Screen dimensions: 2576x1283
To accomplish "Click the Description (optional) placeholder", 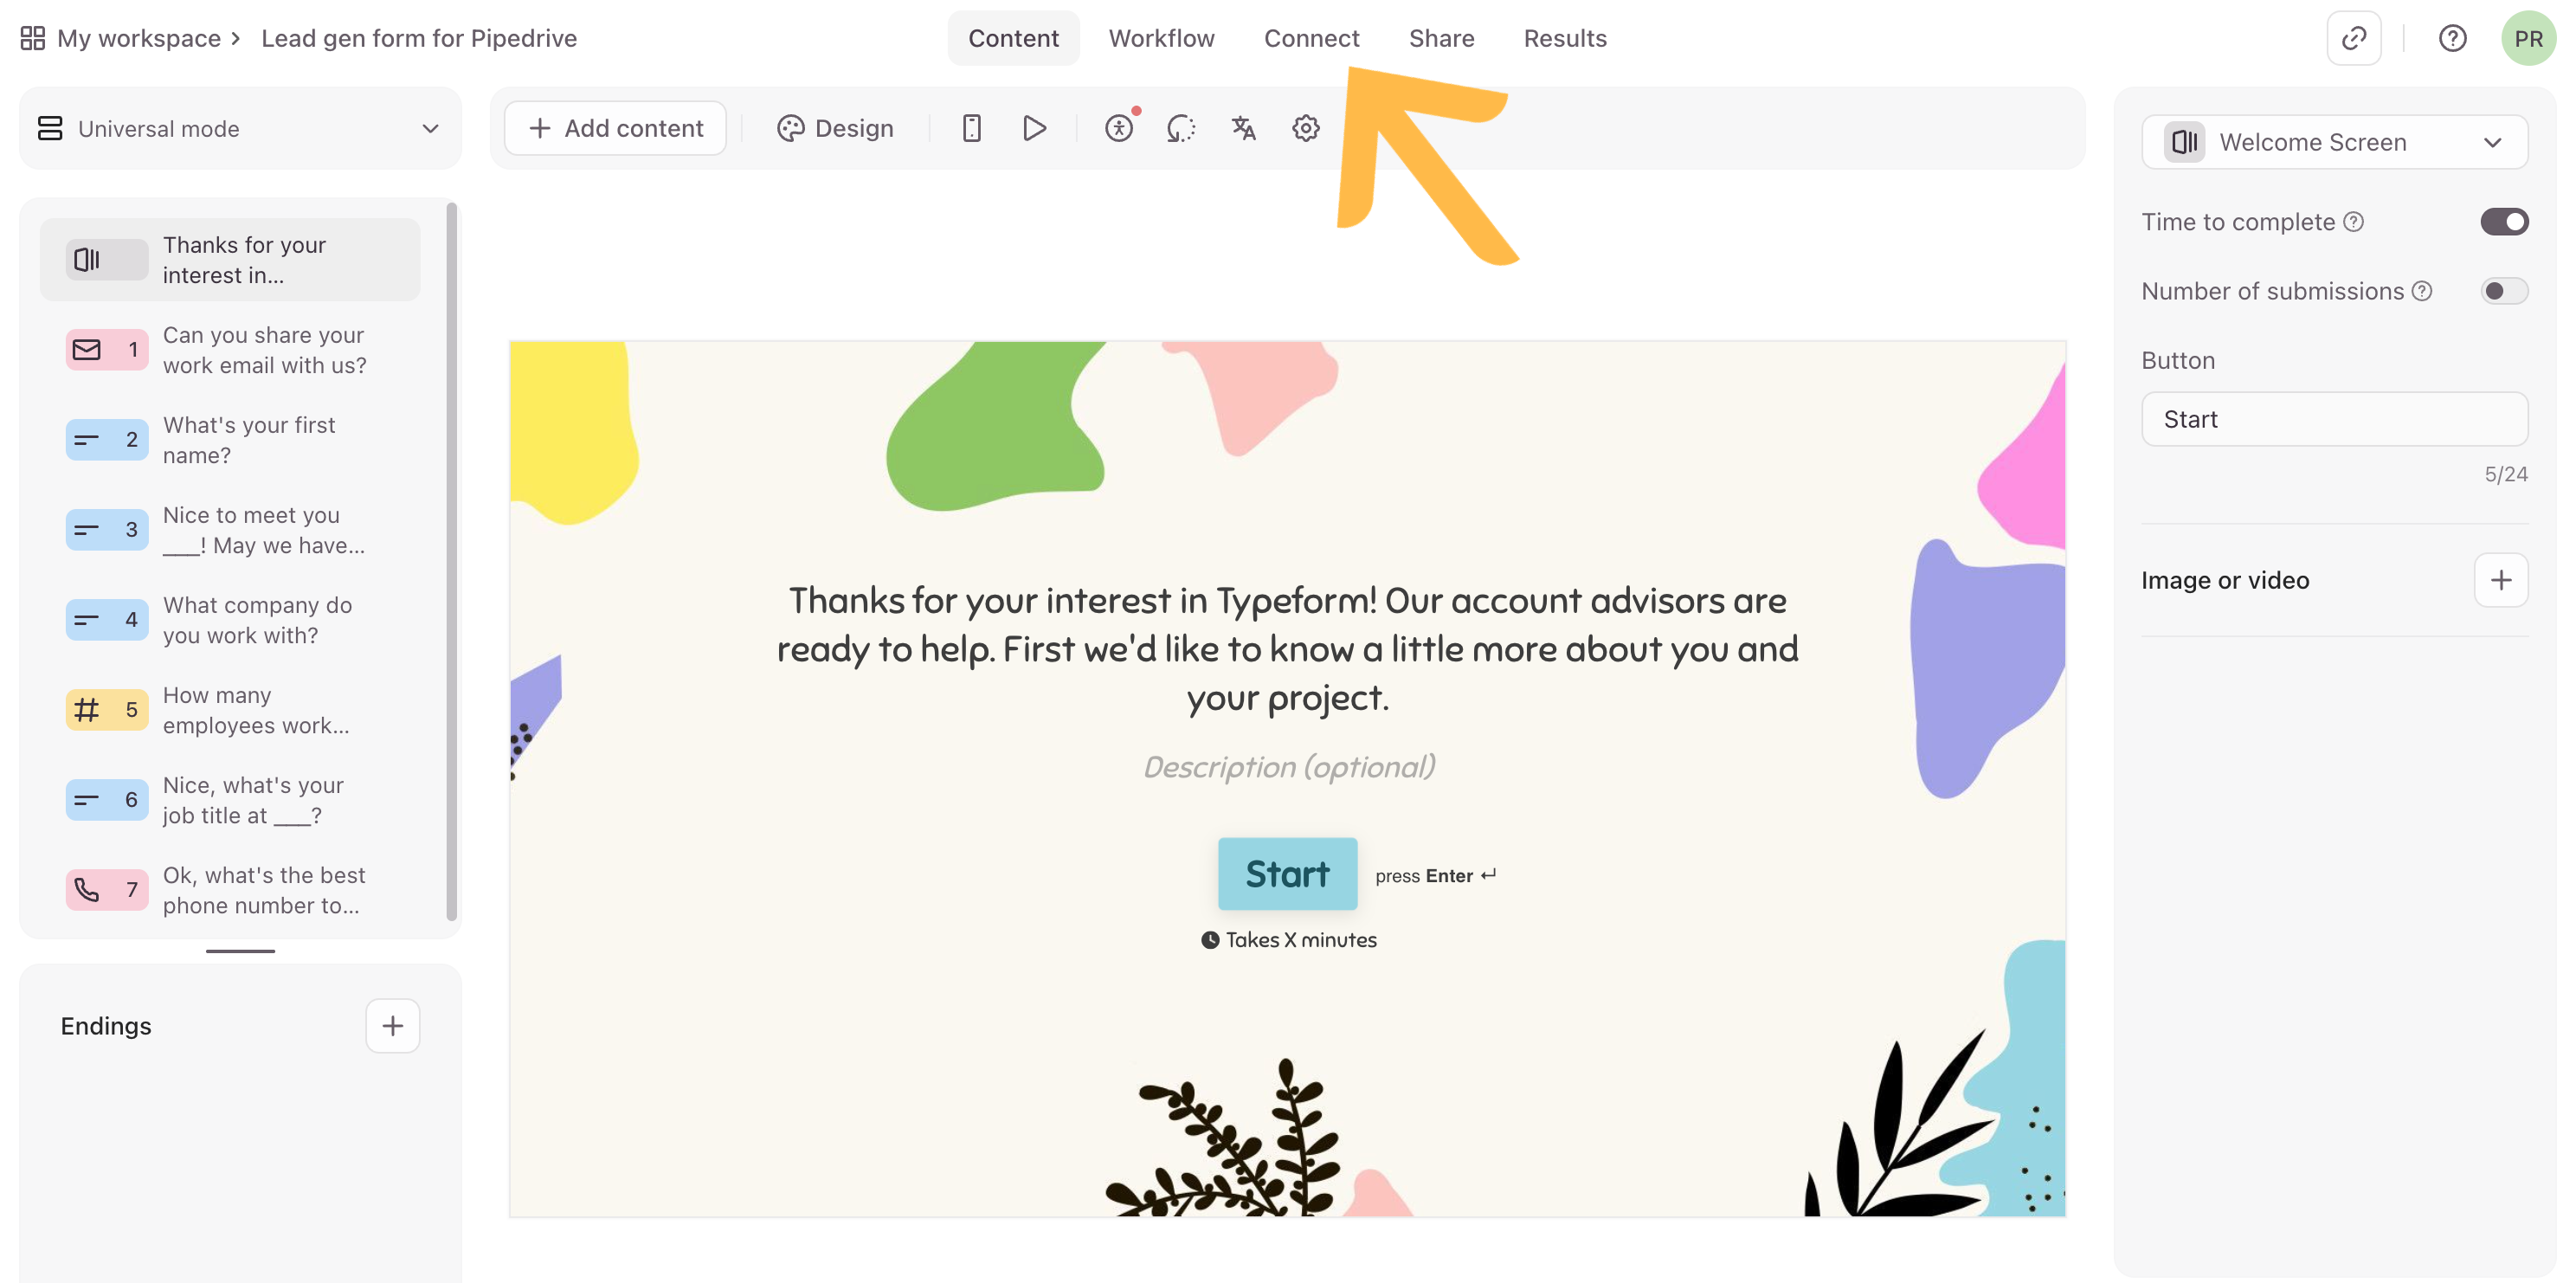I will [1288, 767].
